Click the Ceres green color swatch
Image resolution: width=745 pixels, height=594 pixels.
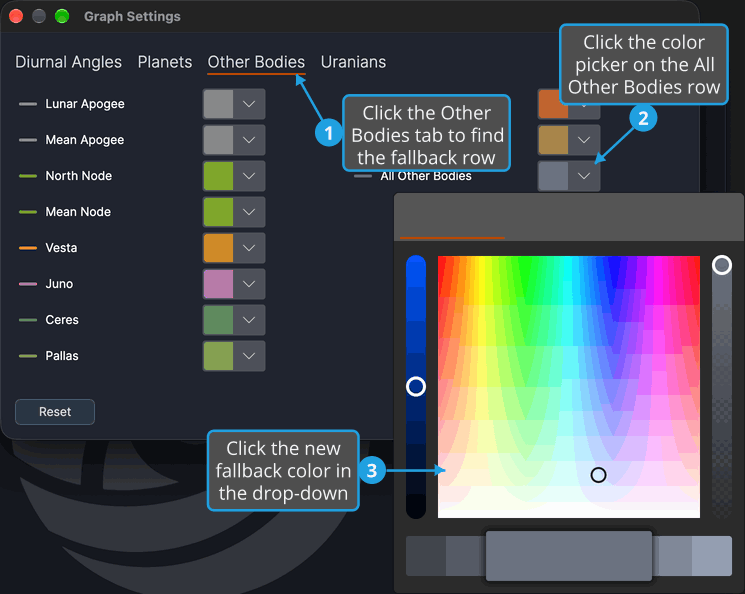219,320
